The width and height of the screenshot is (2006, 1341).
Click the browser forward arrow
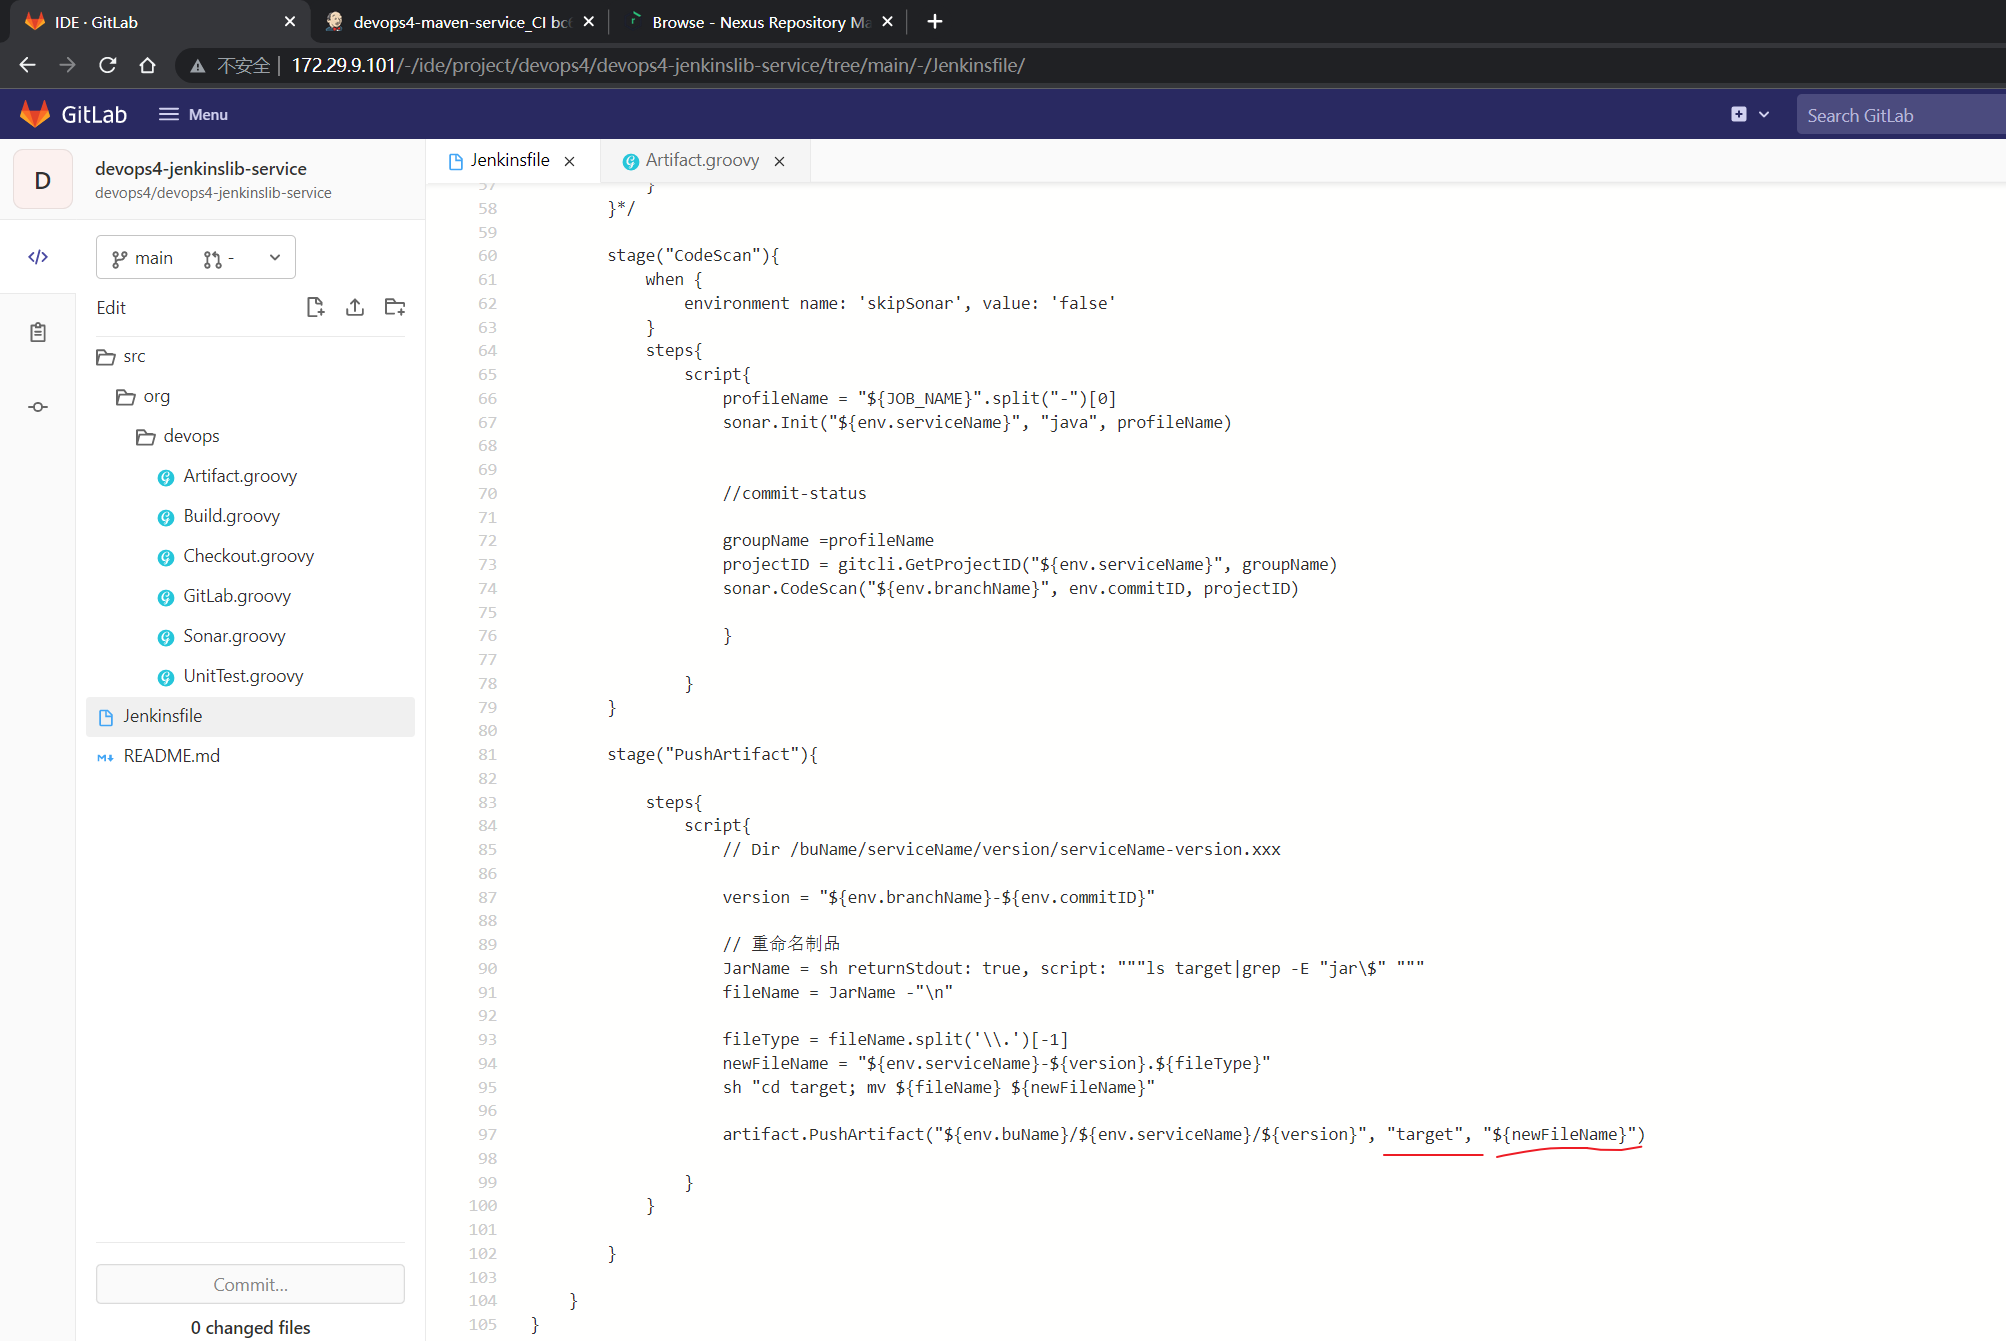[x=67, y=65]
